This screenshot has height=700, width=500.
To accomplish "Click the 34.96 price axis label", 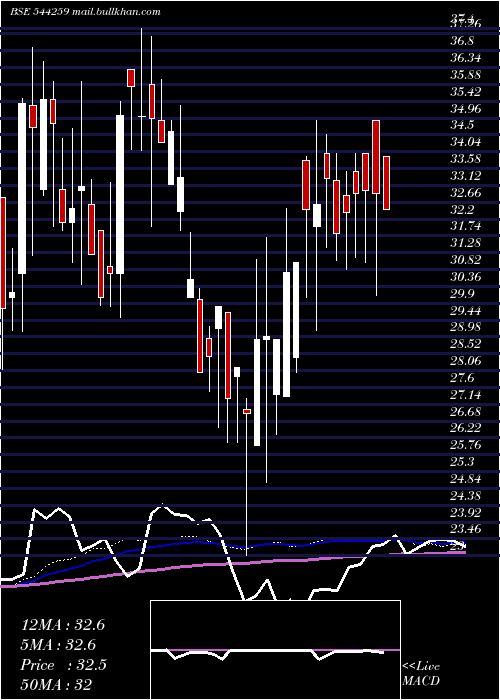I will pos(466,108).
